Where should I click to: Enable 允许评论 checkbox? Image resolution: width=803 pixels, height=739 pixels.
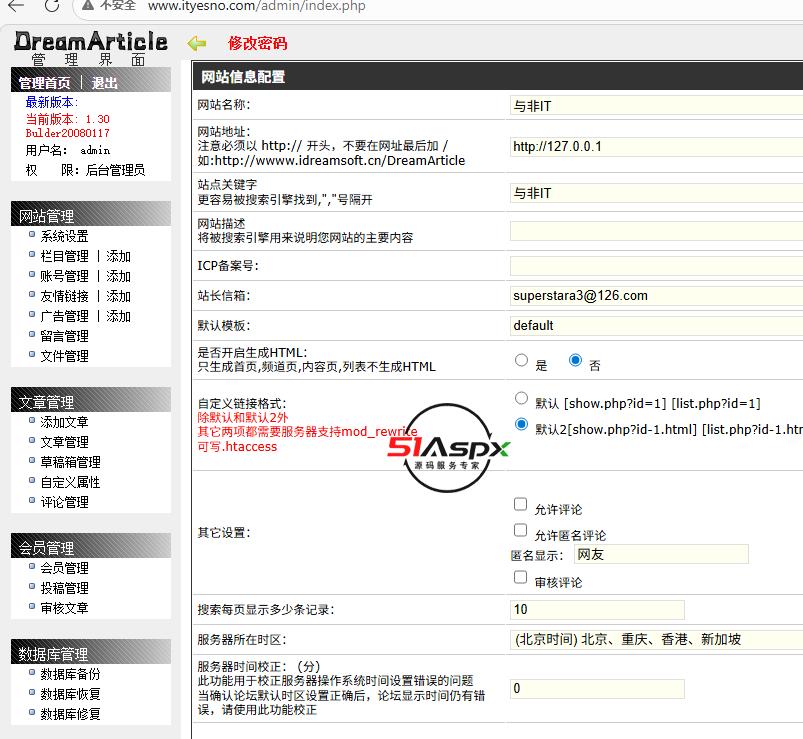pos(520,504)
